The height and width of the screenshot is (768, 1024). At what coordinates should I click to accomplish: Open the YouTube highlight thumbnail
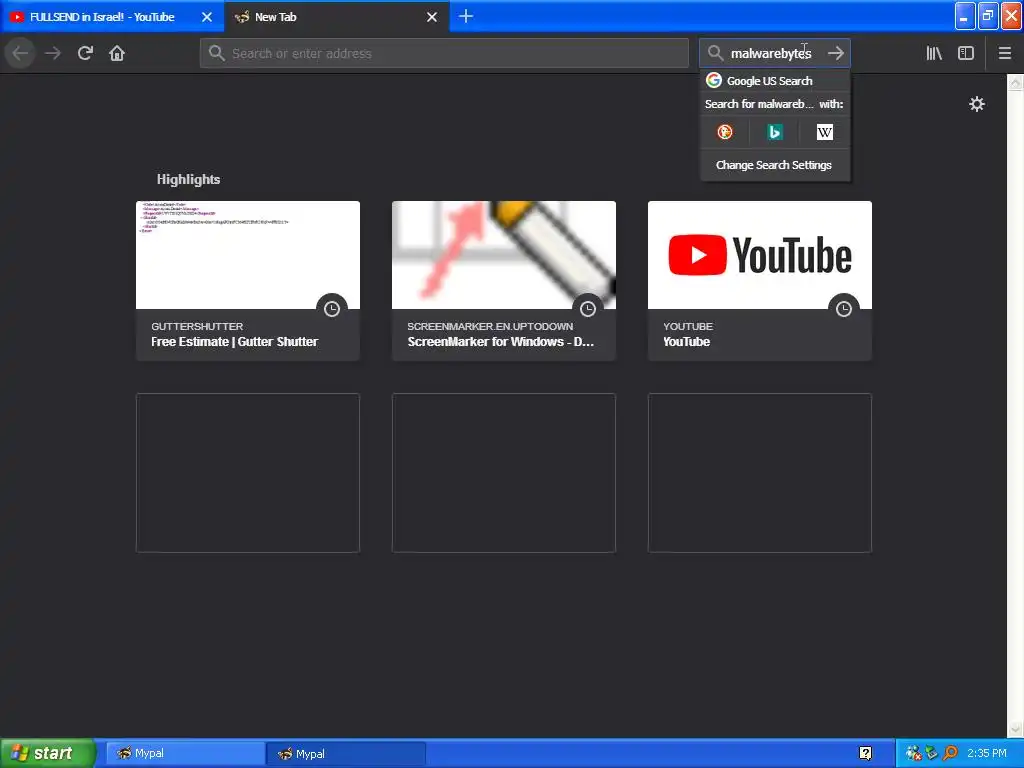pos(760,255)
